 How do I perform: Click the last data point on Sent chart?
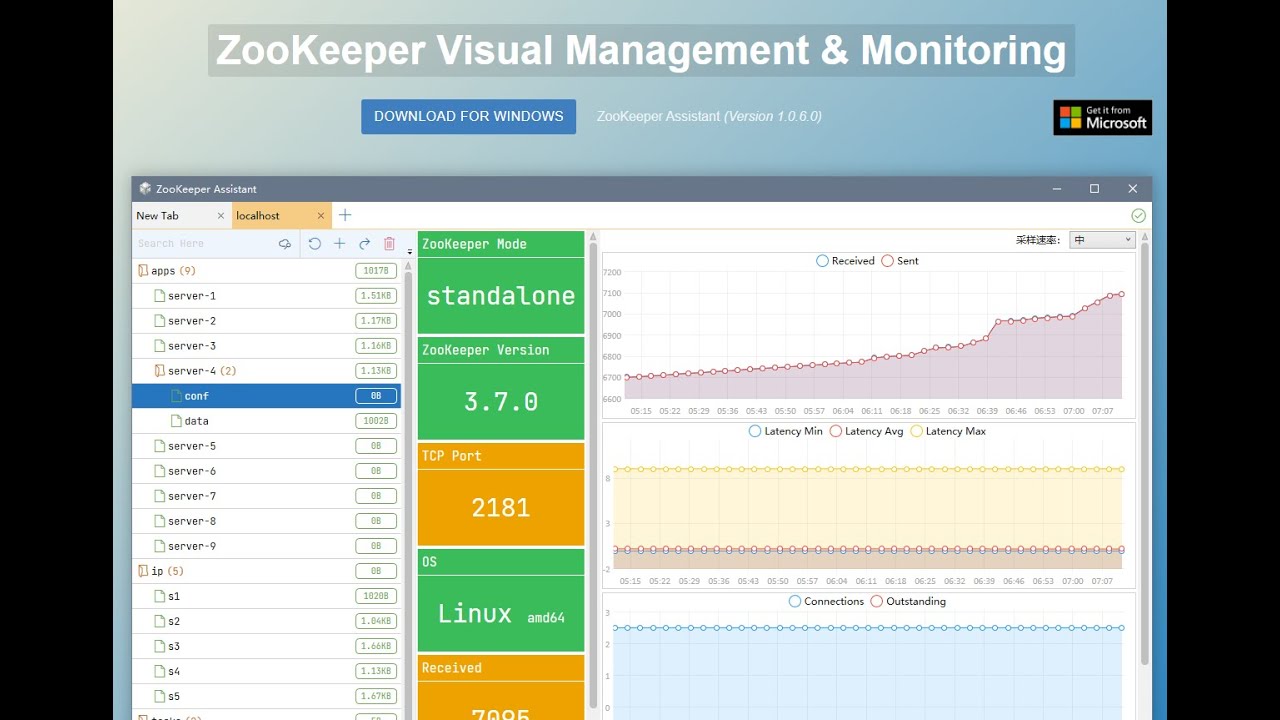(1121, 294)
